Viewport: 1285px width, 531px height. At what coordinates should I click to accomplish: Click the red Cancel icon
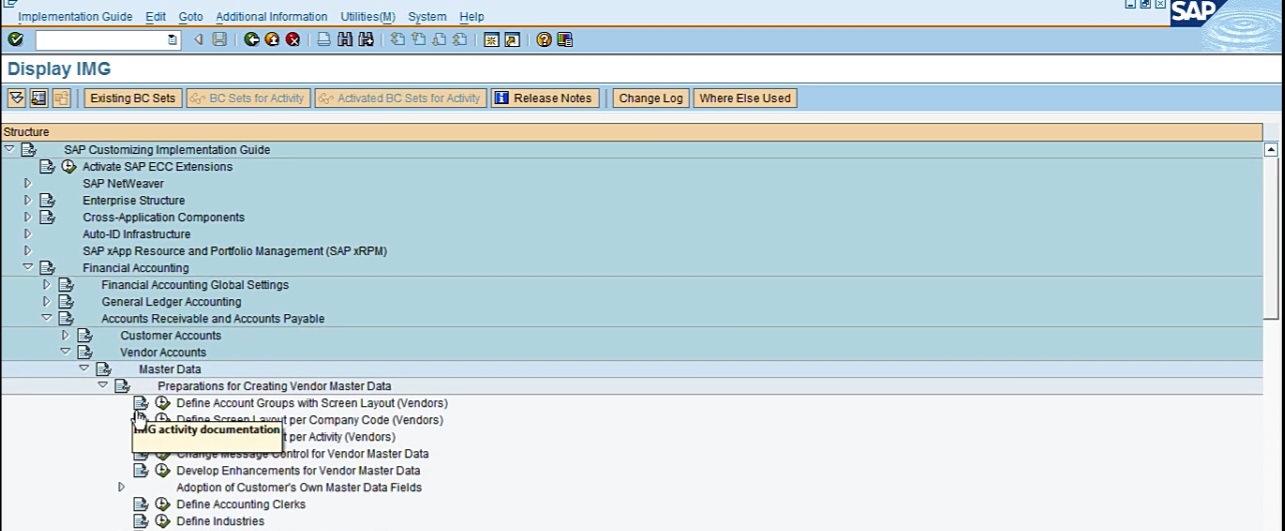(x=293, y=40)
